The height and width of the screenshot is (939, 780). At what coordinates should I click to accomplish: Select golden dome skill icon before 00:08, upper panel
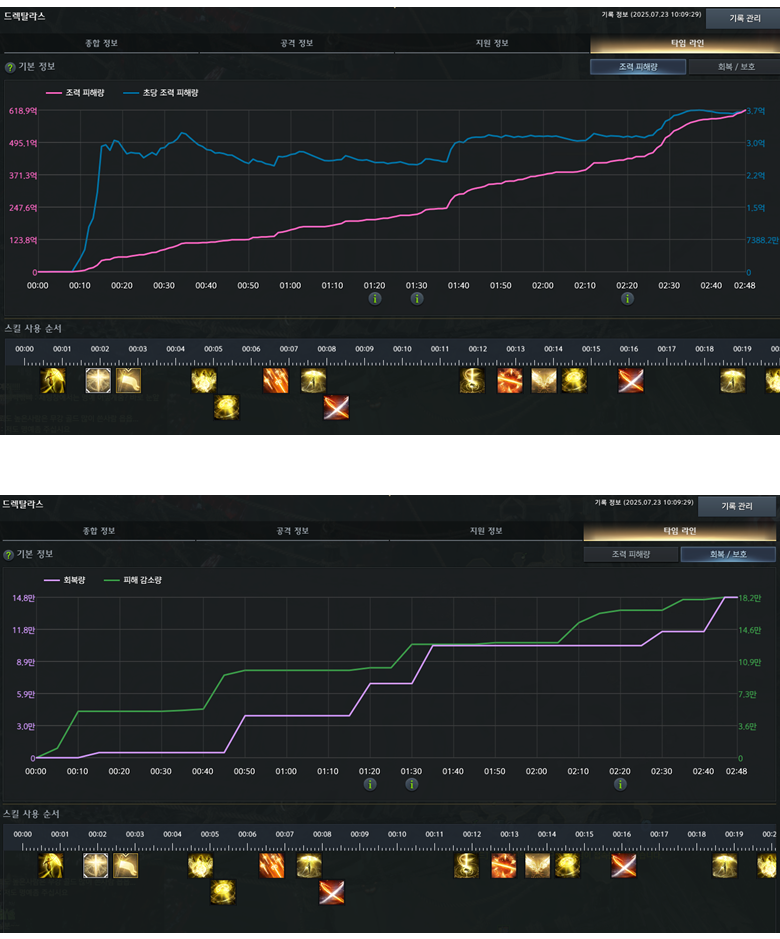tap(313, 380)
